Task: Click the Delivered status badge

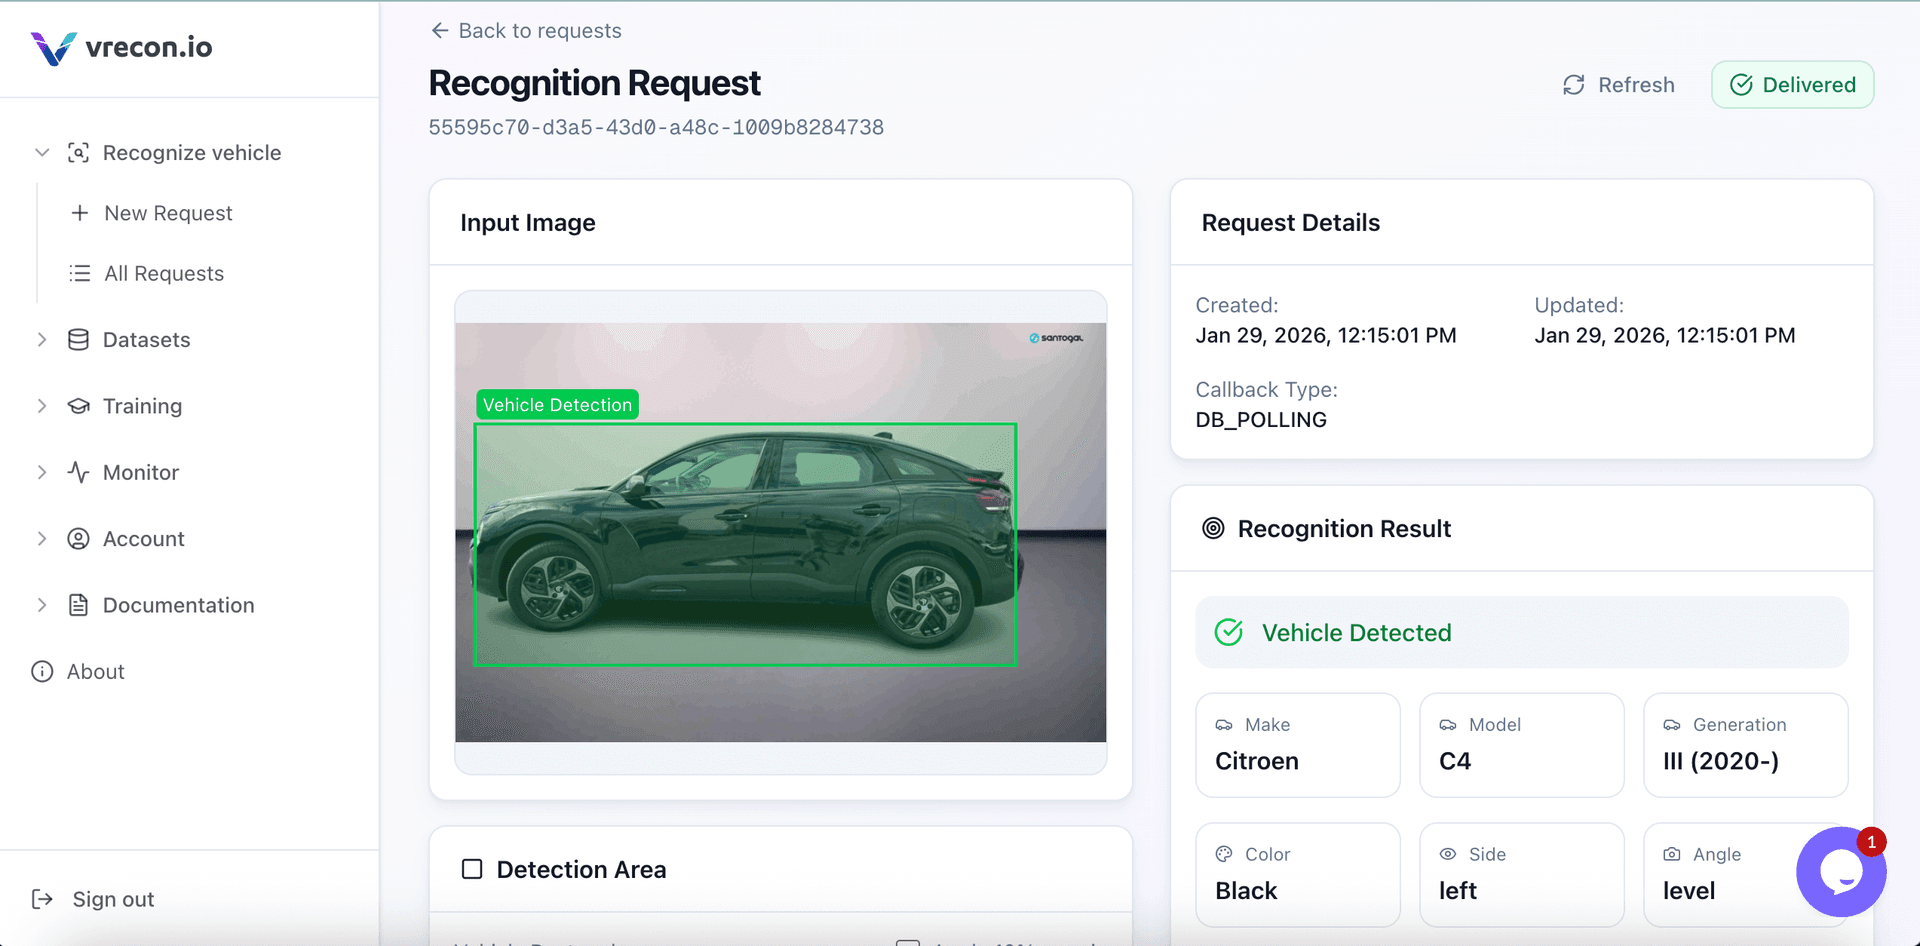Action: 1792,84
